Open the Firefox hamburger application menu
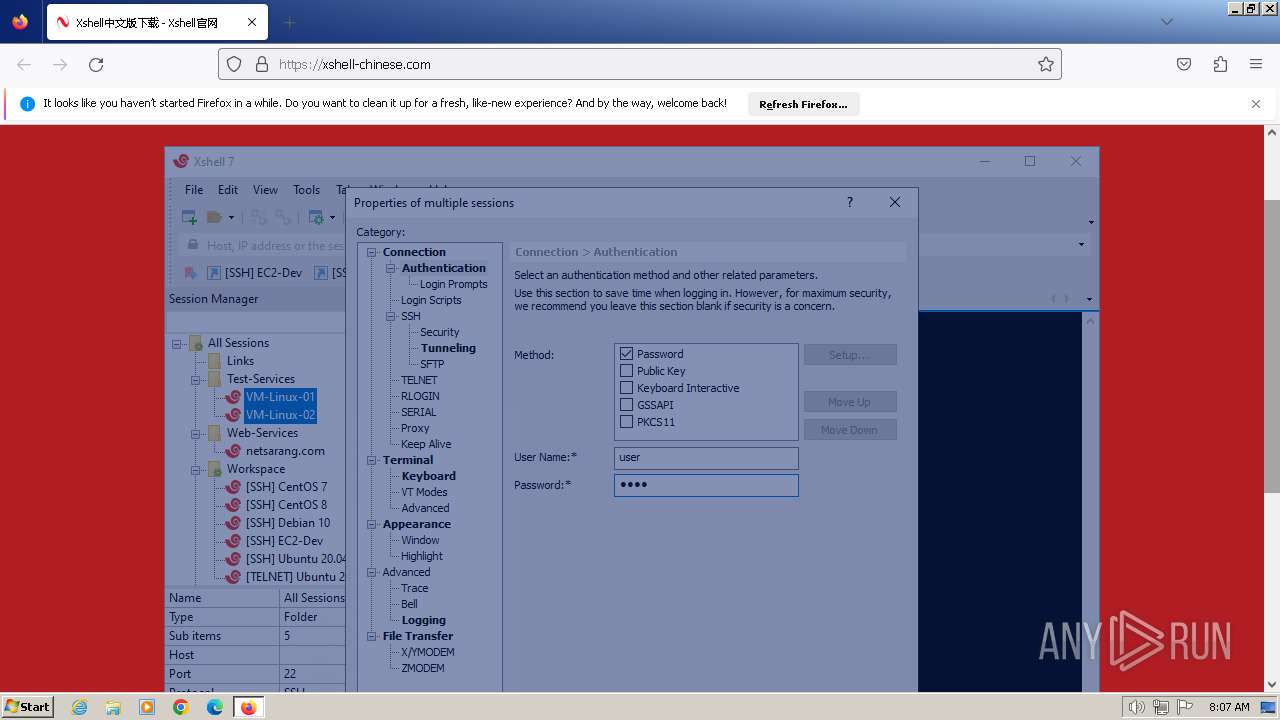 pos(1256,64)
